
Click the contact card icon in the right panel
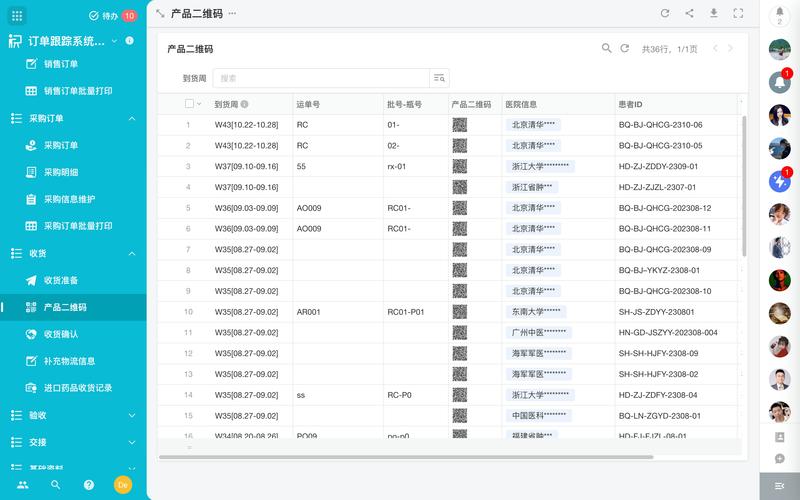[x=780, y=437]
